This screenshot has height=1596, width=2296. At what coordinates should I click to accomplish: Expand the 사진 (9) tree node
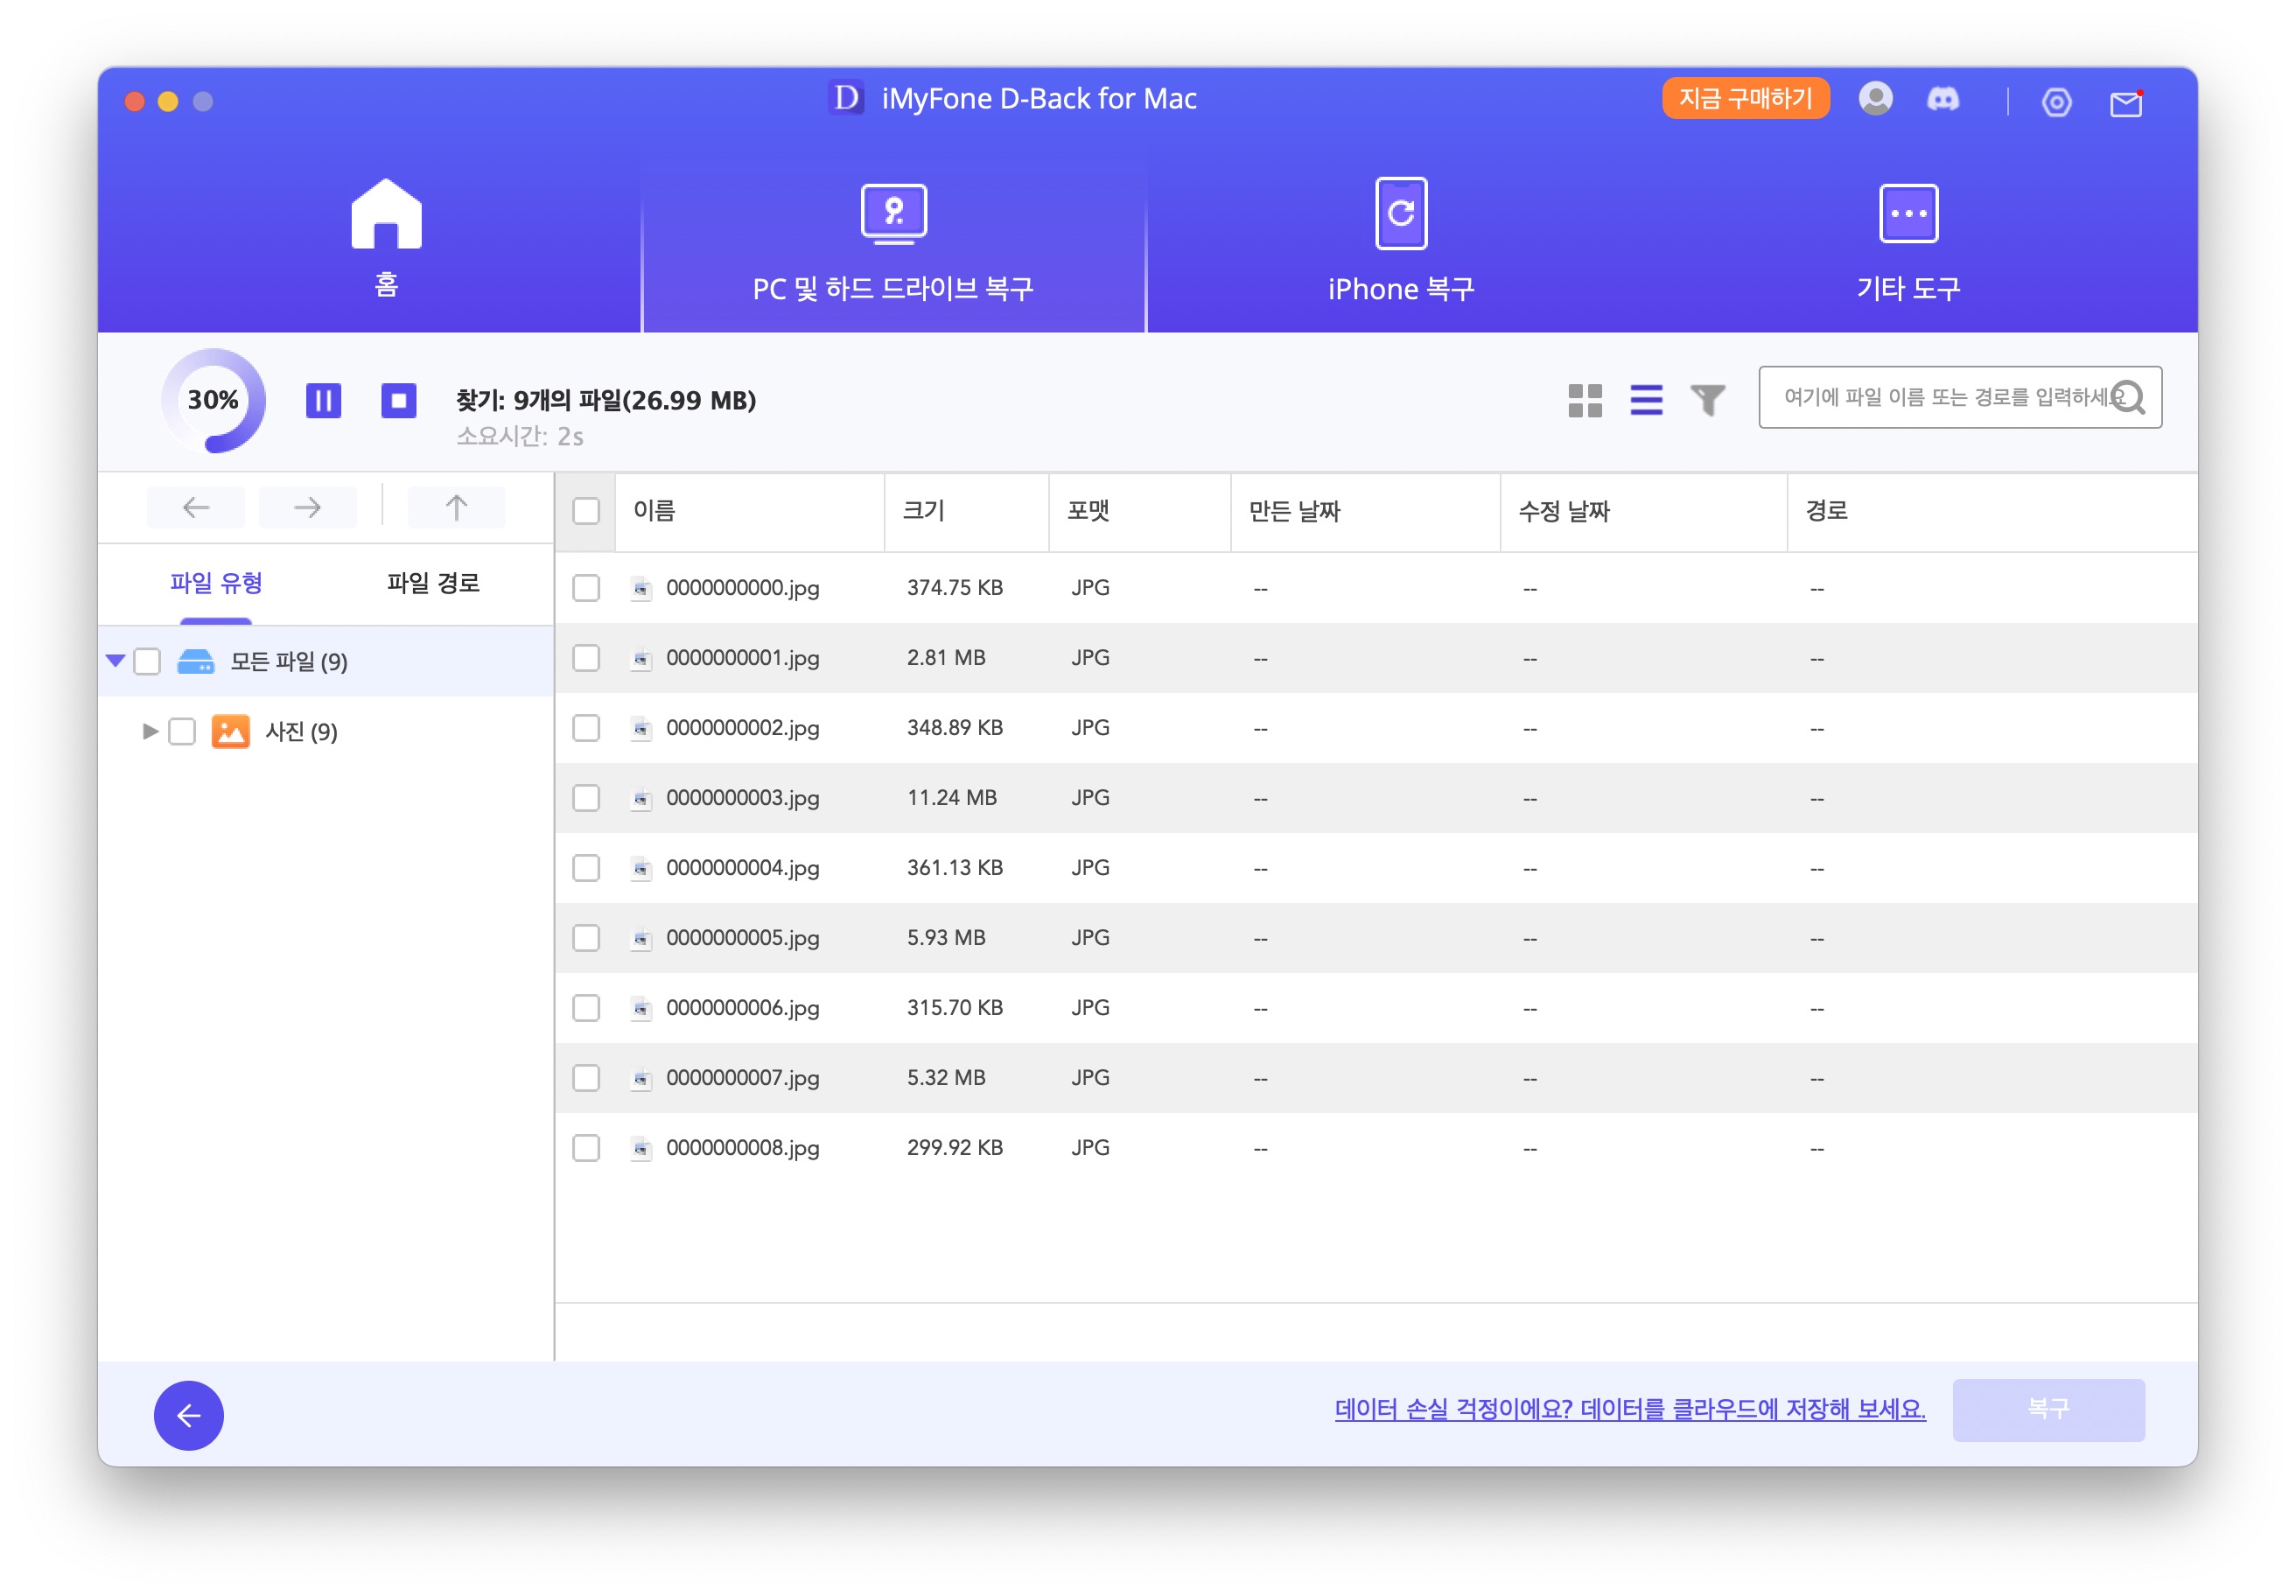tap(150, 732)
